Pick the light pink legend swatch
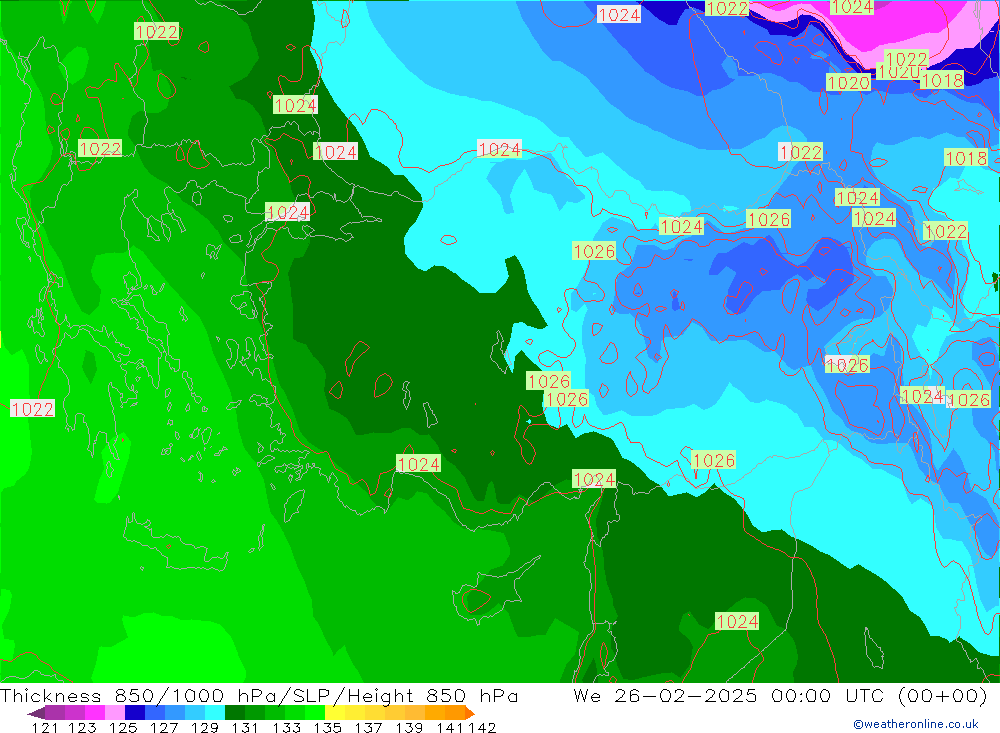 (x=115, y=713)
